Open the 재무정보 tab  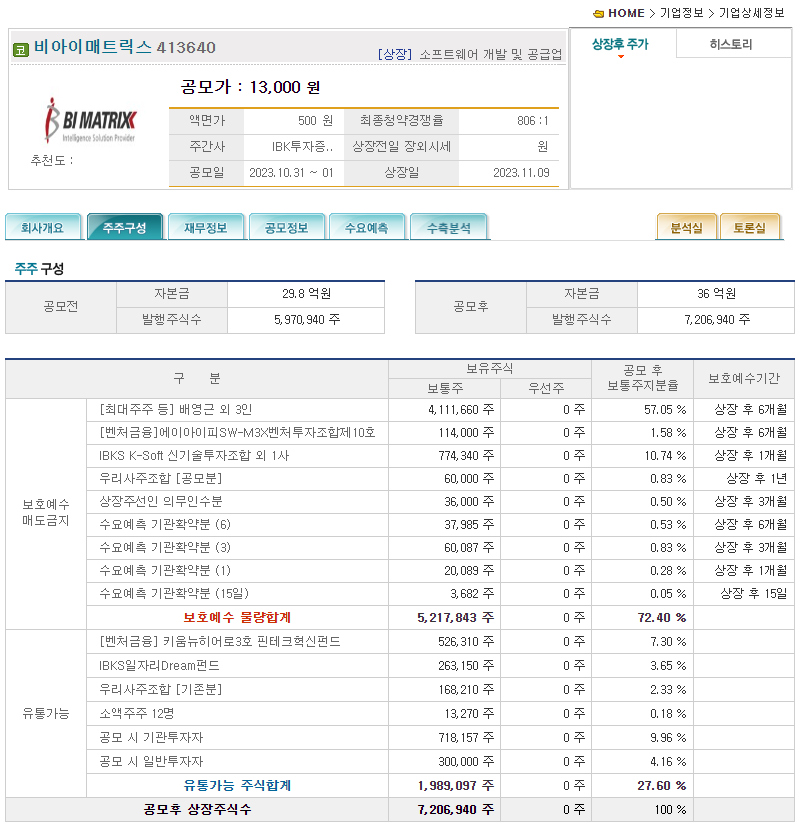(206, 227)
